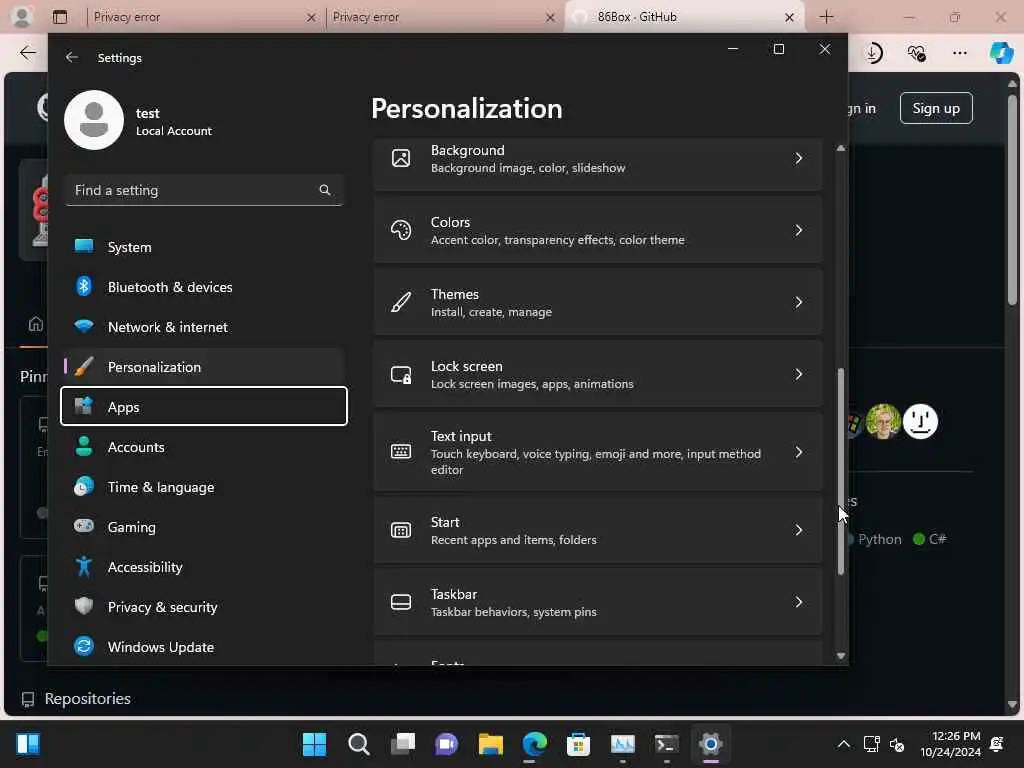Screen dimensions: 1024x768
Task: Expand Start settings chevron
Action: click(798, 530)
